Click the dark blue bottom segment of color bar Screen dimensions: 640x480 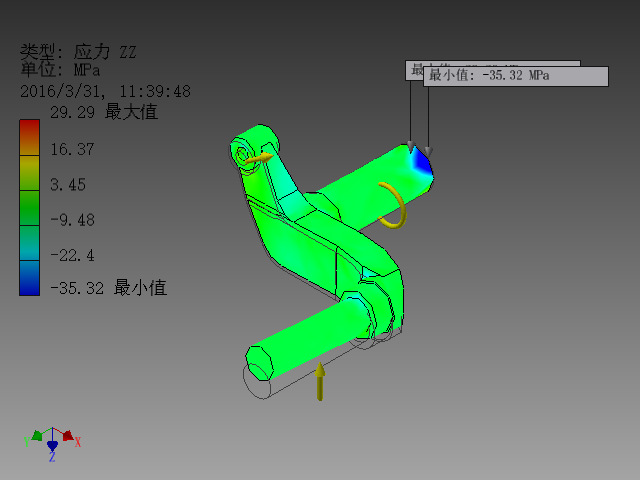tap(29, 278)
